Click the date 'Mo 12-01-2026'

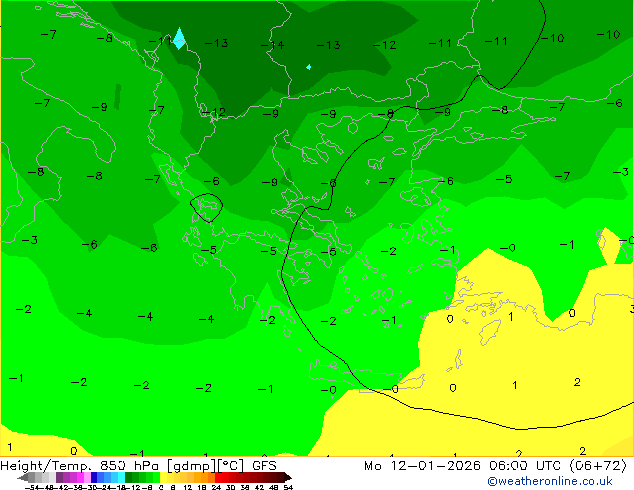(x=423, y=465)
